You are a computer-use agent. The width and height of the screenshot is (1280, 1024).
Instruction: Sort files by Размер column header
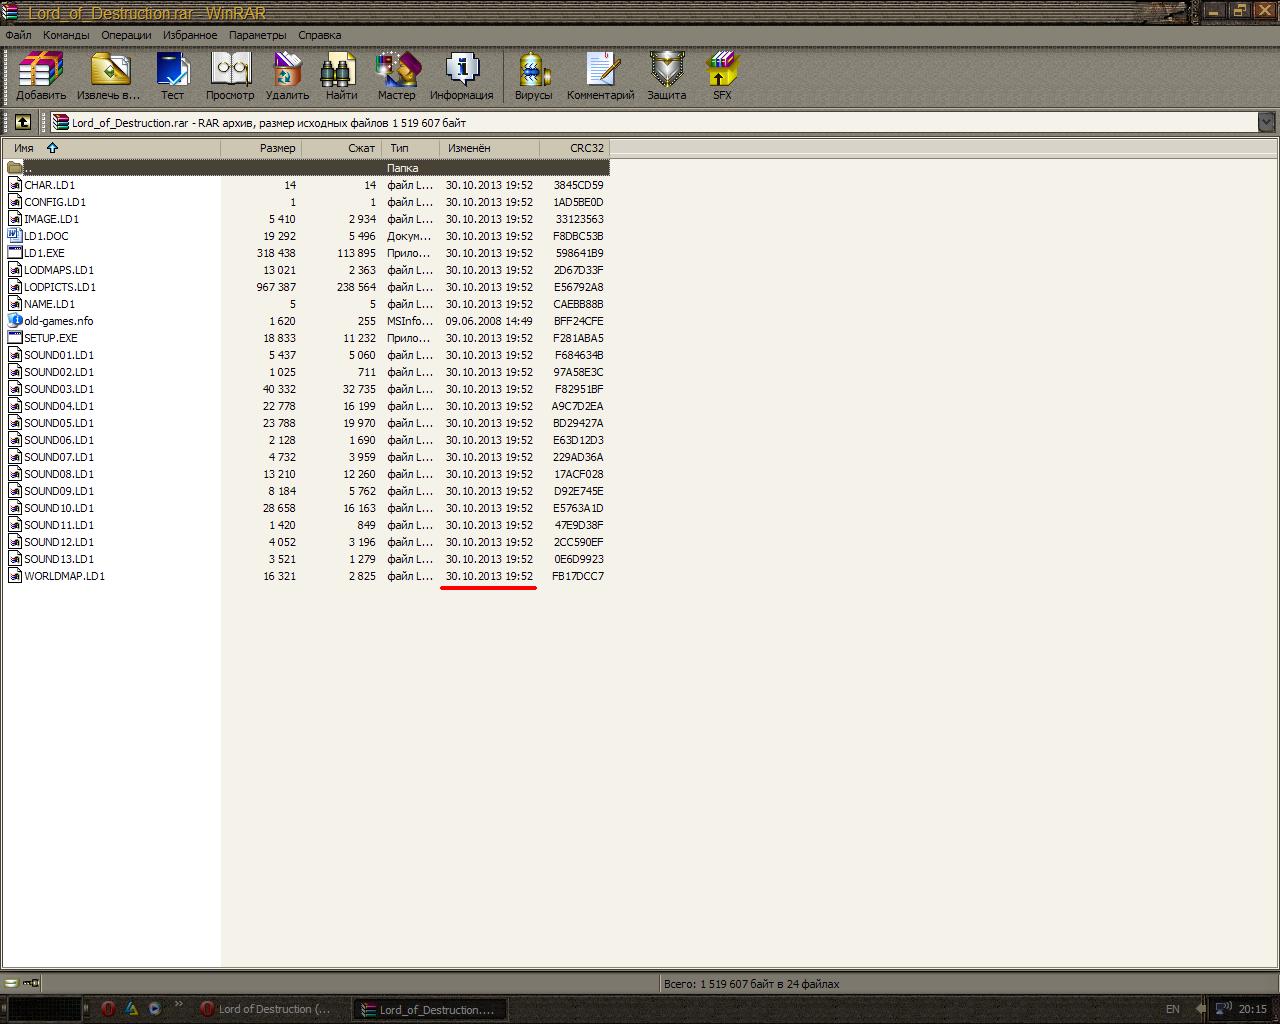click(x=260, y=148)
